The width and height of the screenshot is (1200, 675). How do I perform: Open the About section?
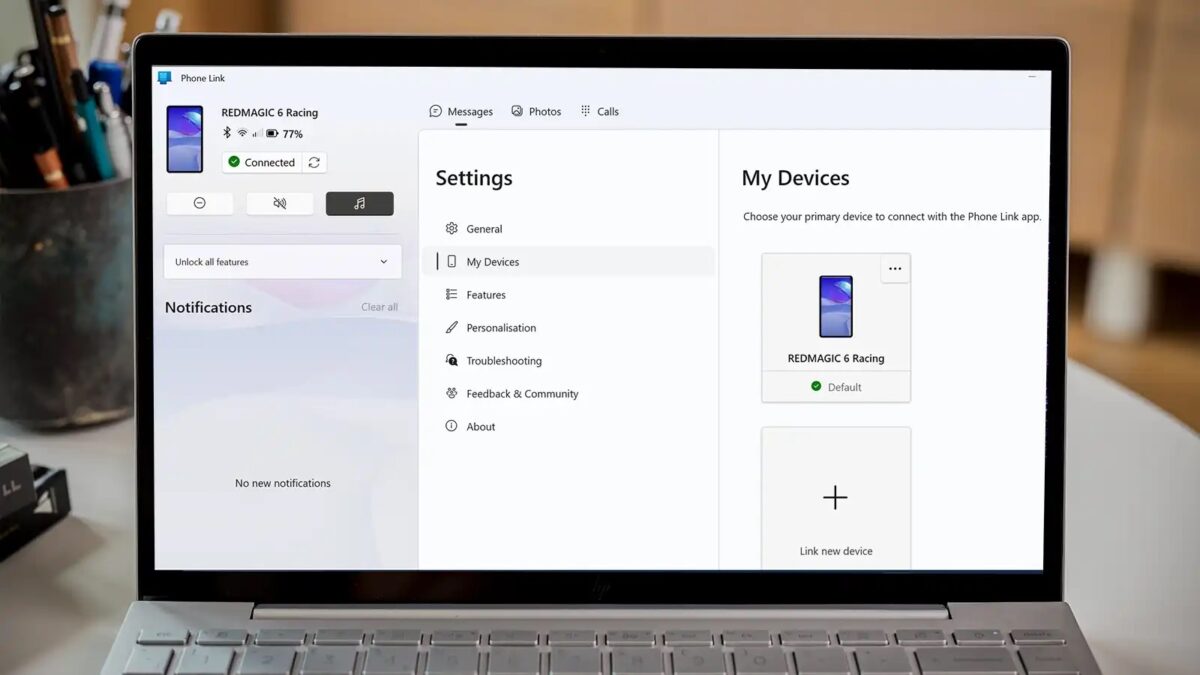point(568,427)
